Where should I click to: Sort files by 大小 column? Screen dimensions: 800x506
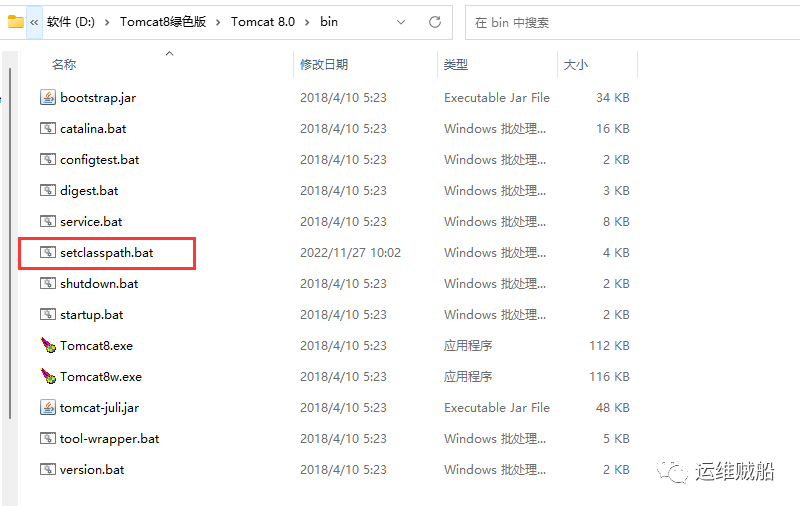[576, 65]
